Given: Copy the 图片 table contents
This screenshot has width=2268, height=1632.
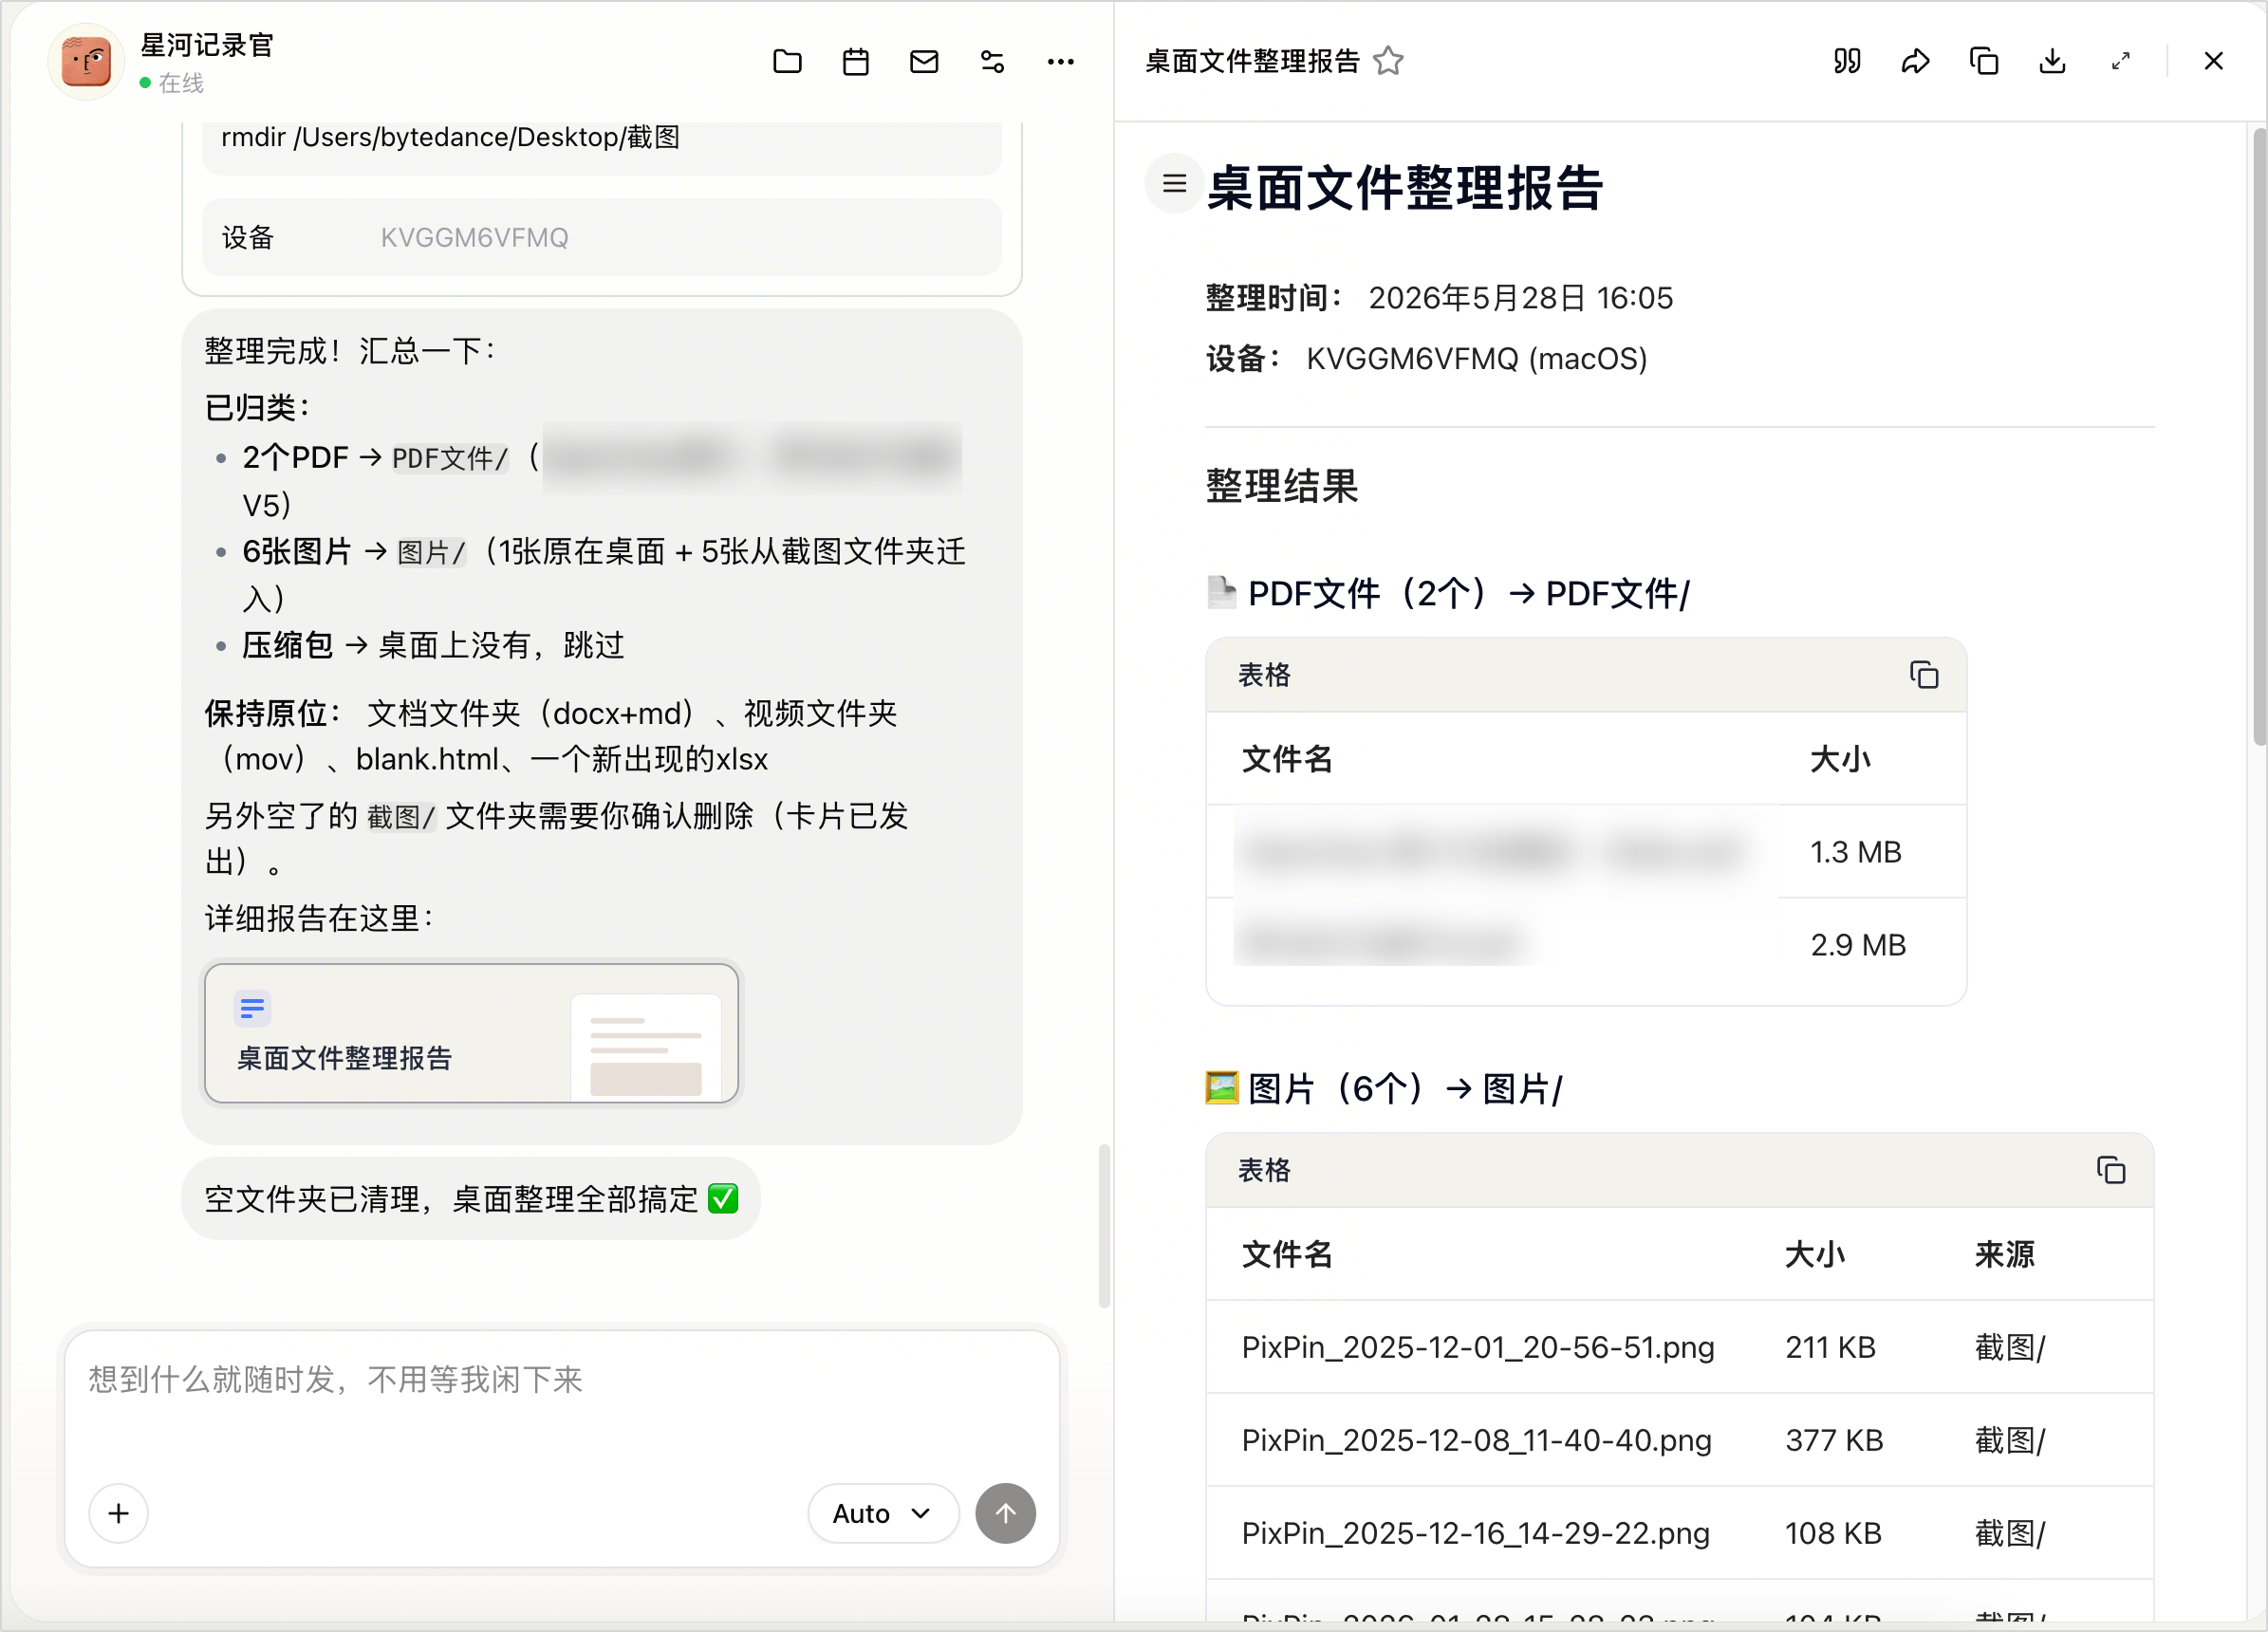Looking at the screenshot, I should coord(2110,1170).
